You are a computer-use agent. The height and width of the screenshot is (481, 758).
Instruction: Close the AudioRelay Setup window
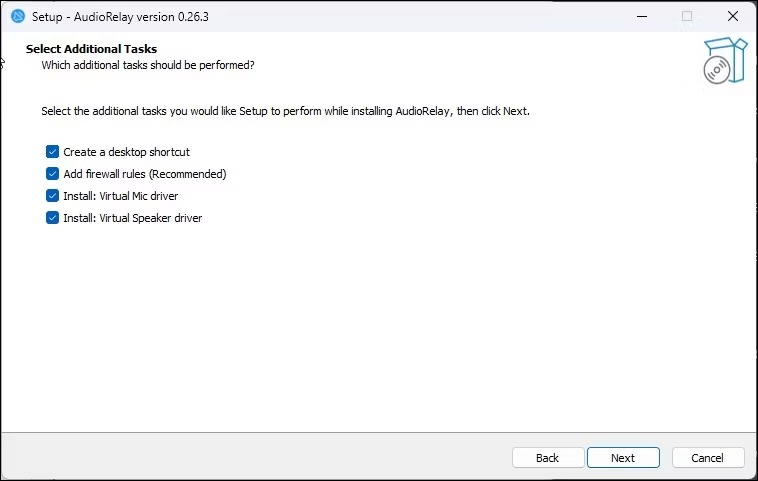tap(733, 16)
